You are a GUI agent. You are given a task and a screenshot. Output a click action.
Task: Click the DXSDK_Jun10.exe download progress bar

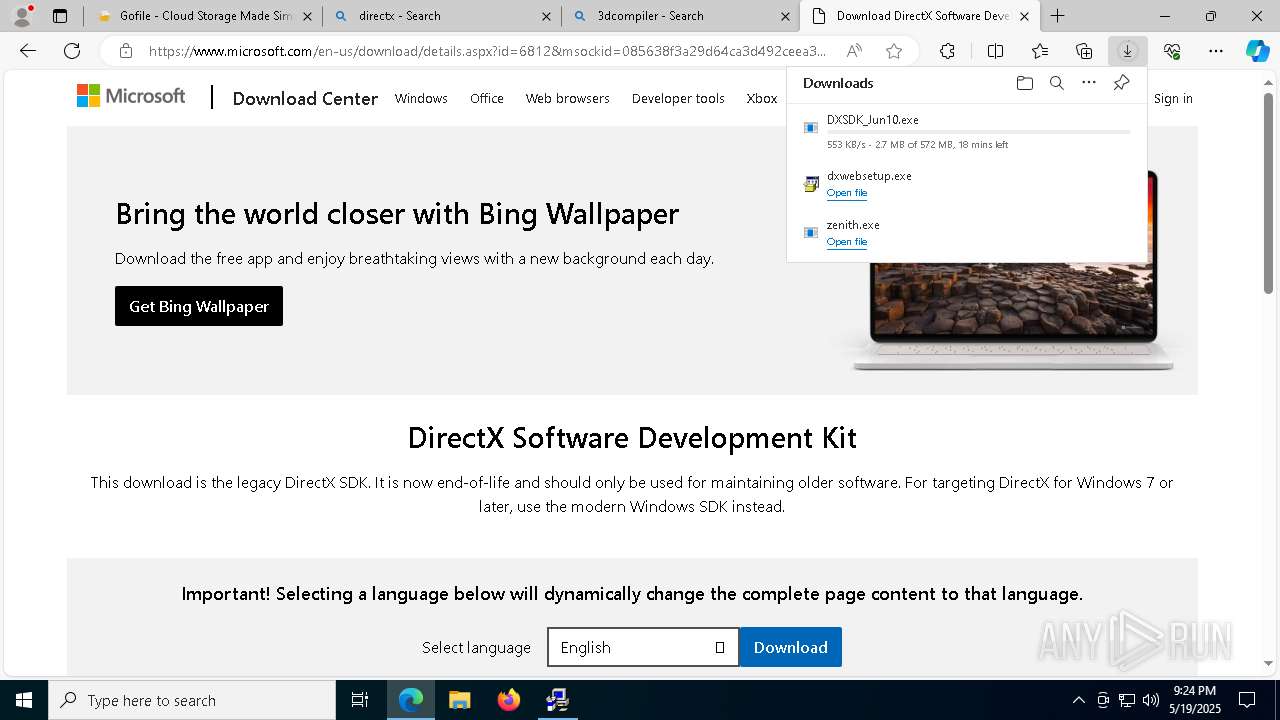(978, 132)
